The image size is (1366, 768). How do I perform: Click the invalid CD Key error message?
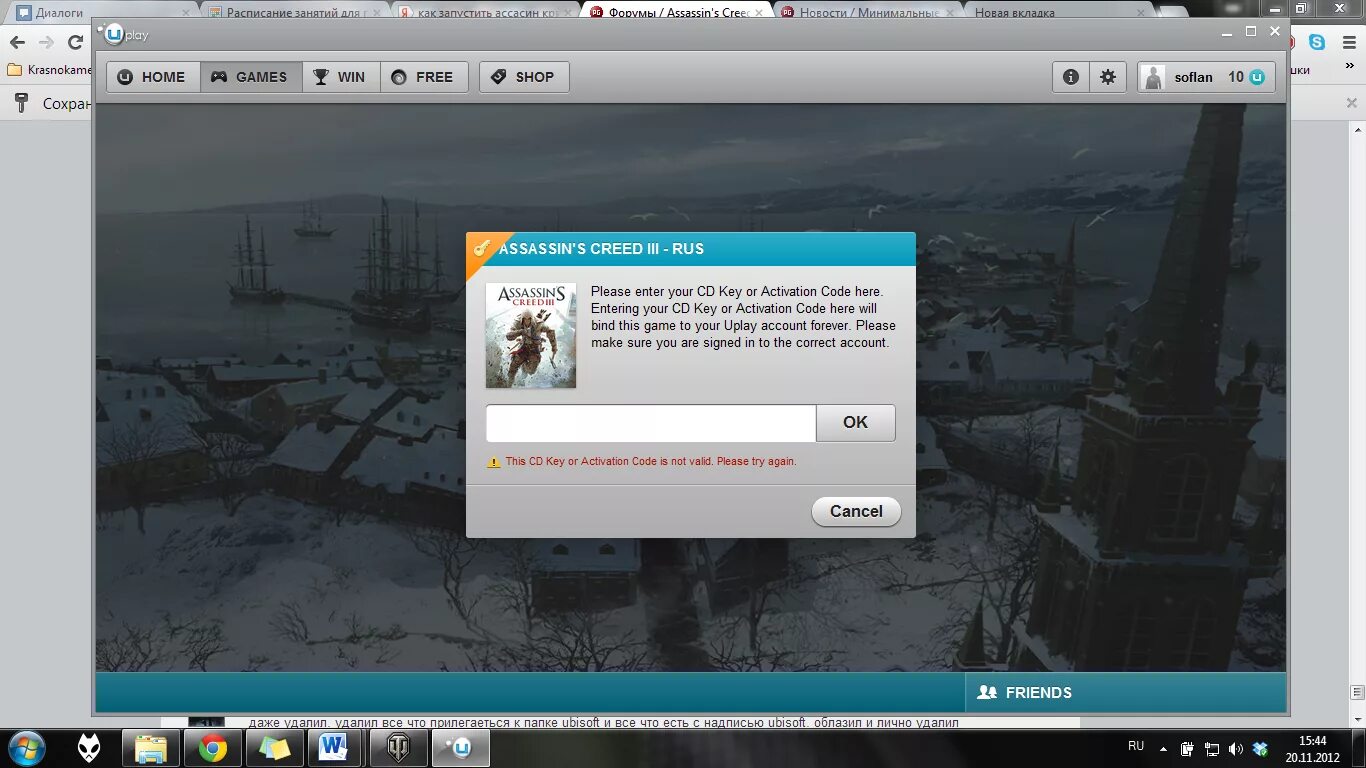(651, 462)
